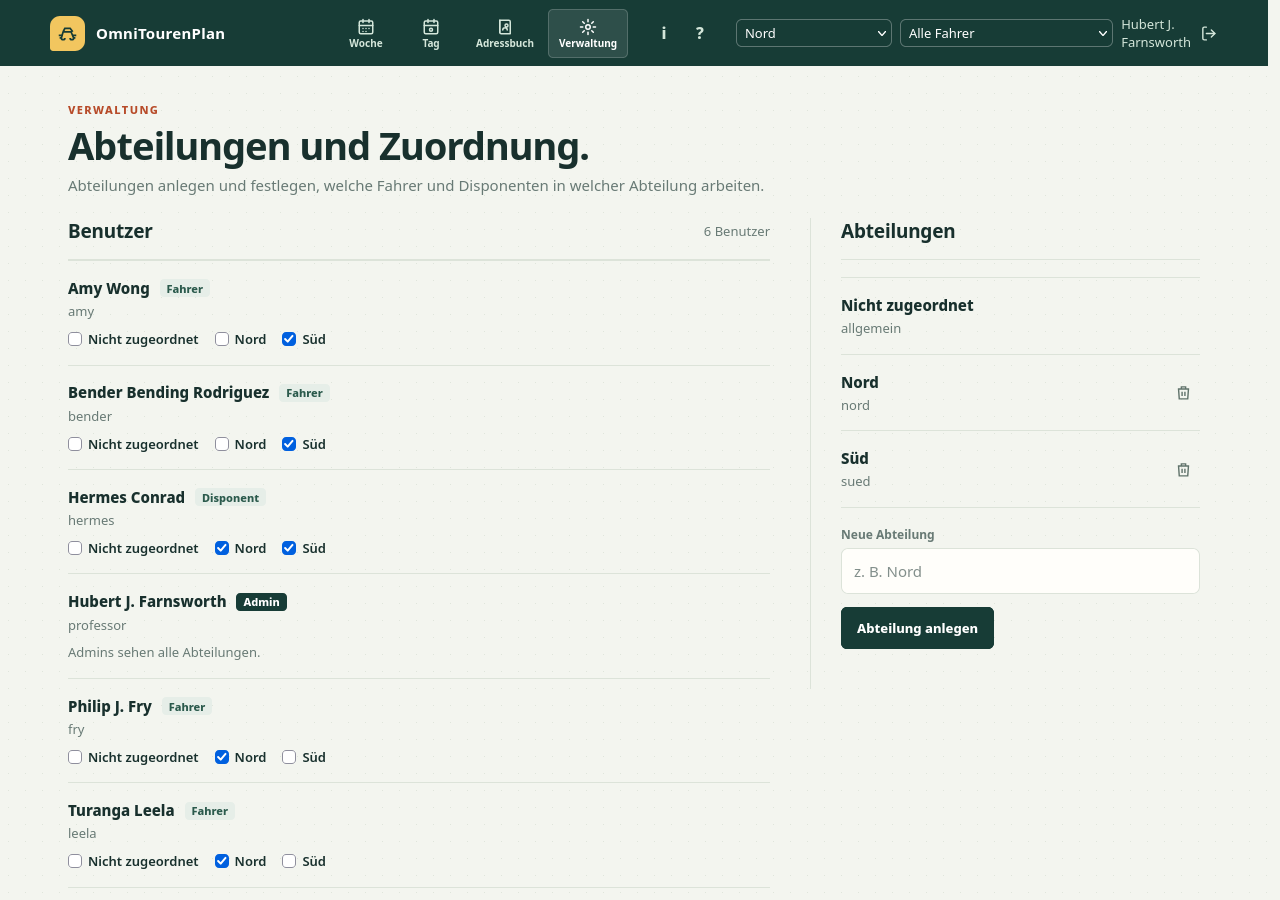Screen dimensions: 1280x900
Task: Delete the Nord department with trash icon
Action: click(x=1183, y=393)
